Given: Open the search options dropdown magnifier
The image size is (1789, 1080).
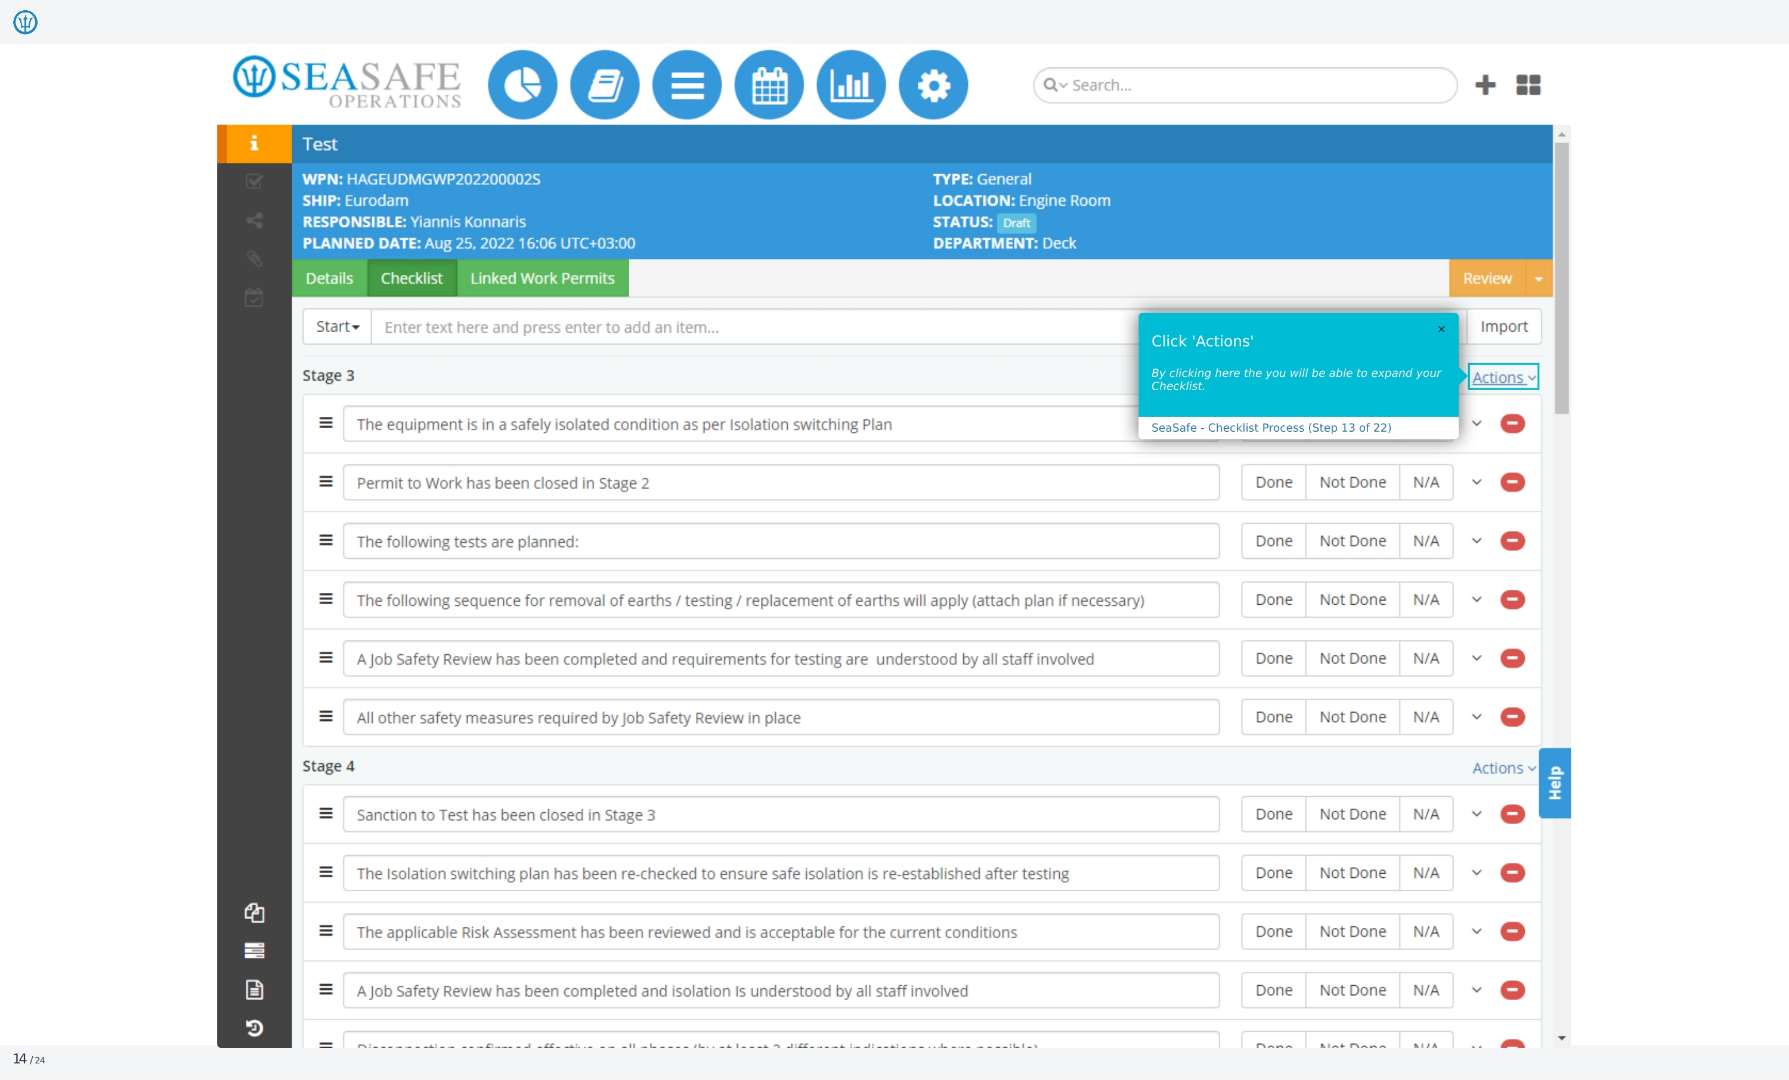Looking at the screenshot, I should 1055,85.
